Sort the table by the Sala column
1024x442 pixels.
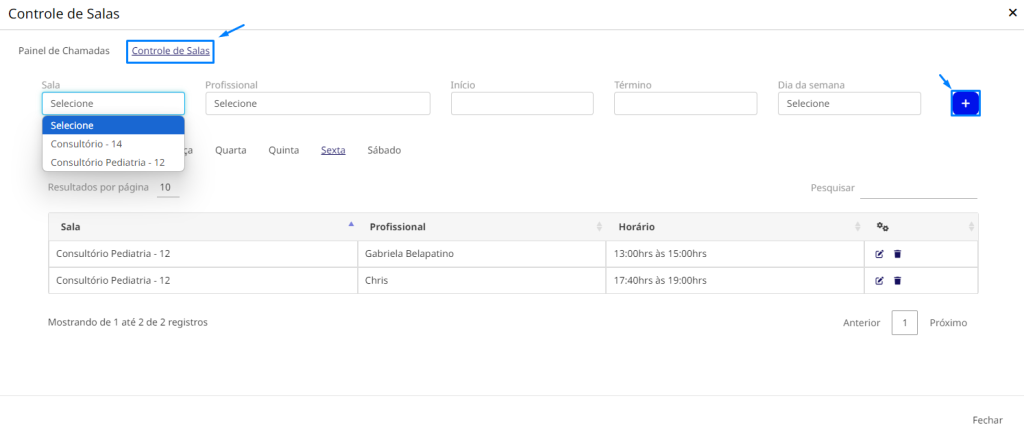(x=203, y=227)
